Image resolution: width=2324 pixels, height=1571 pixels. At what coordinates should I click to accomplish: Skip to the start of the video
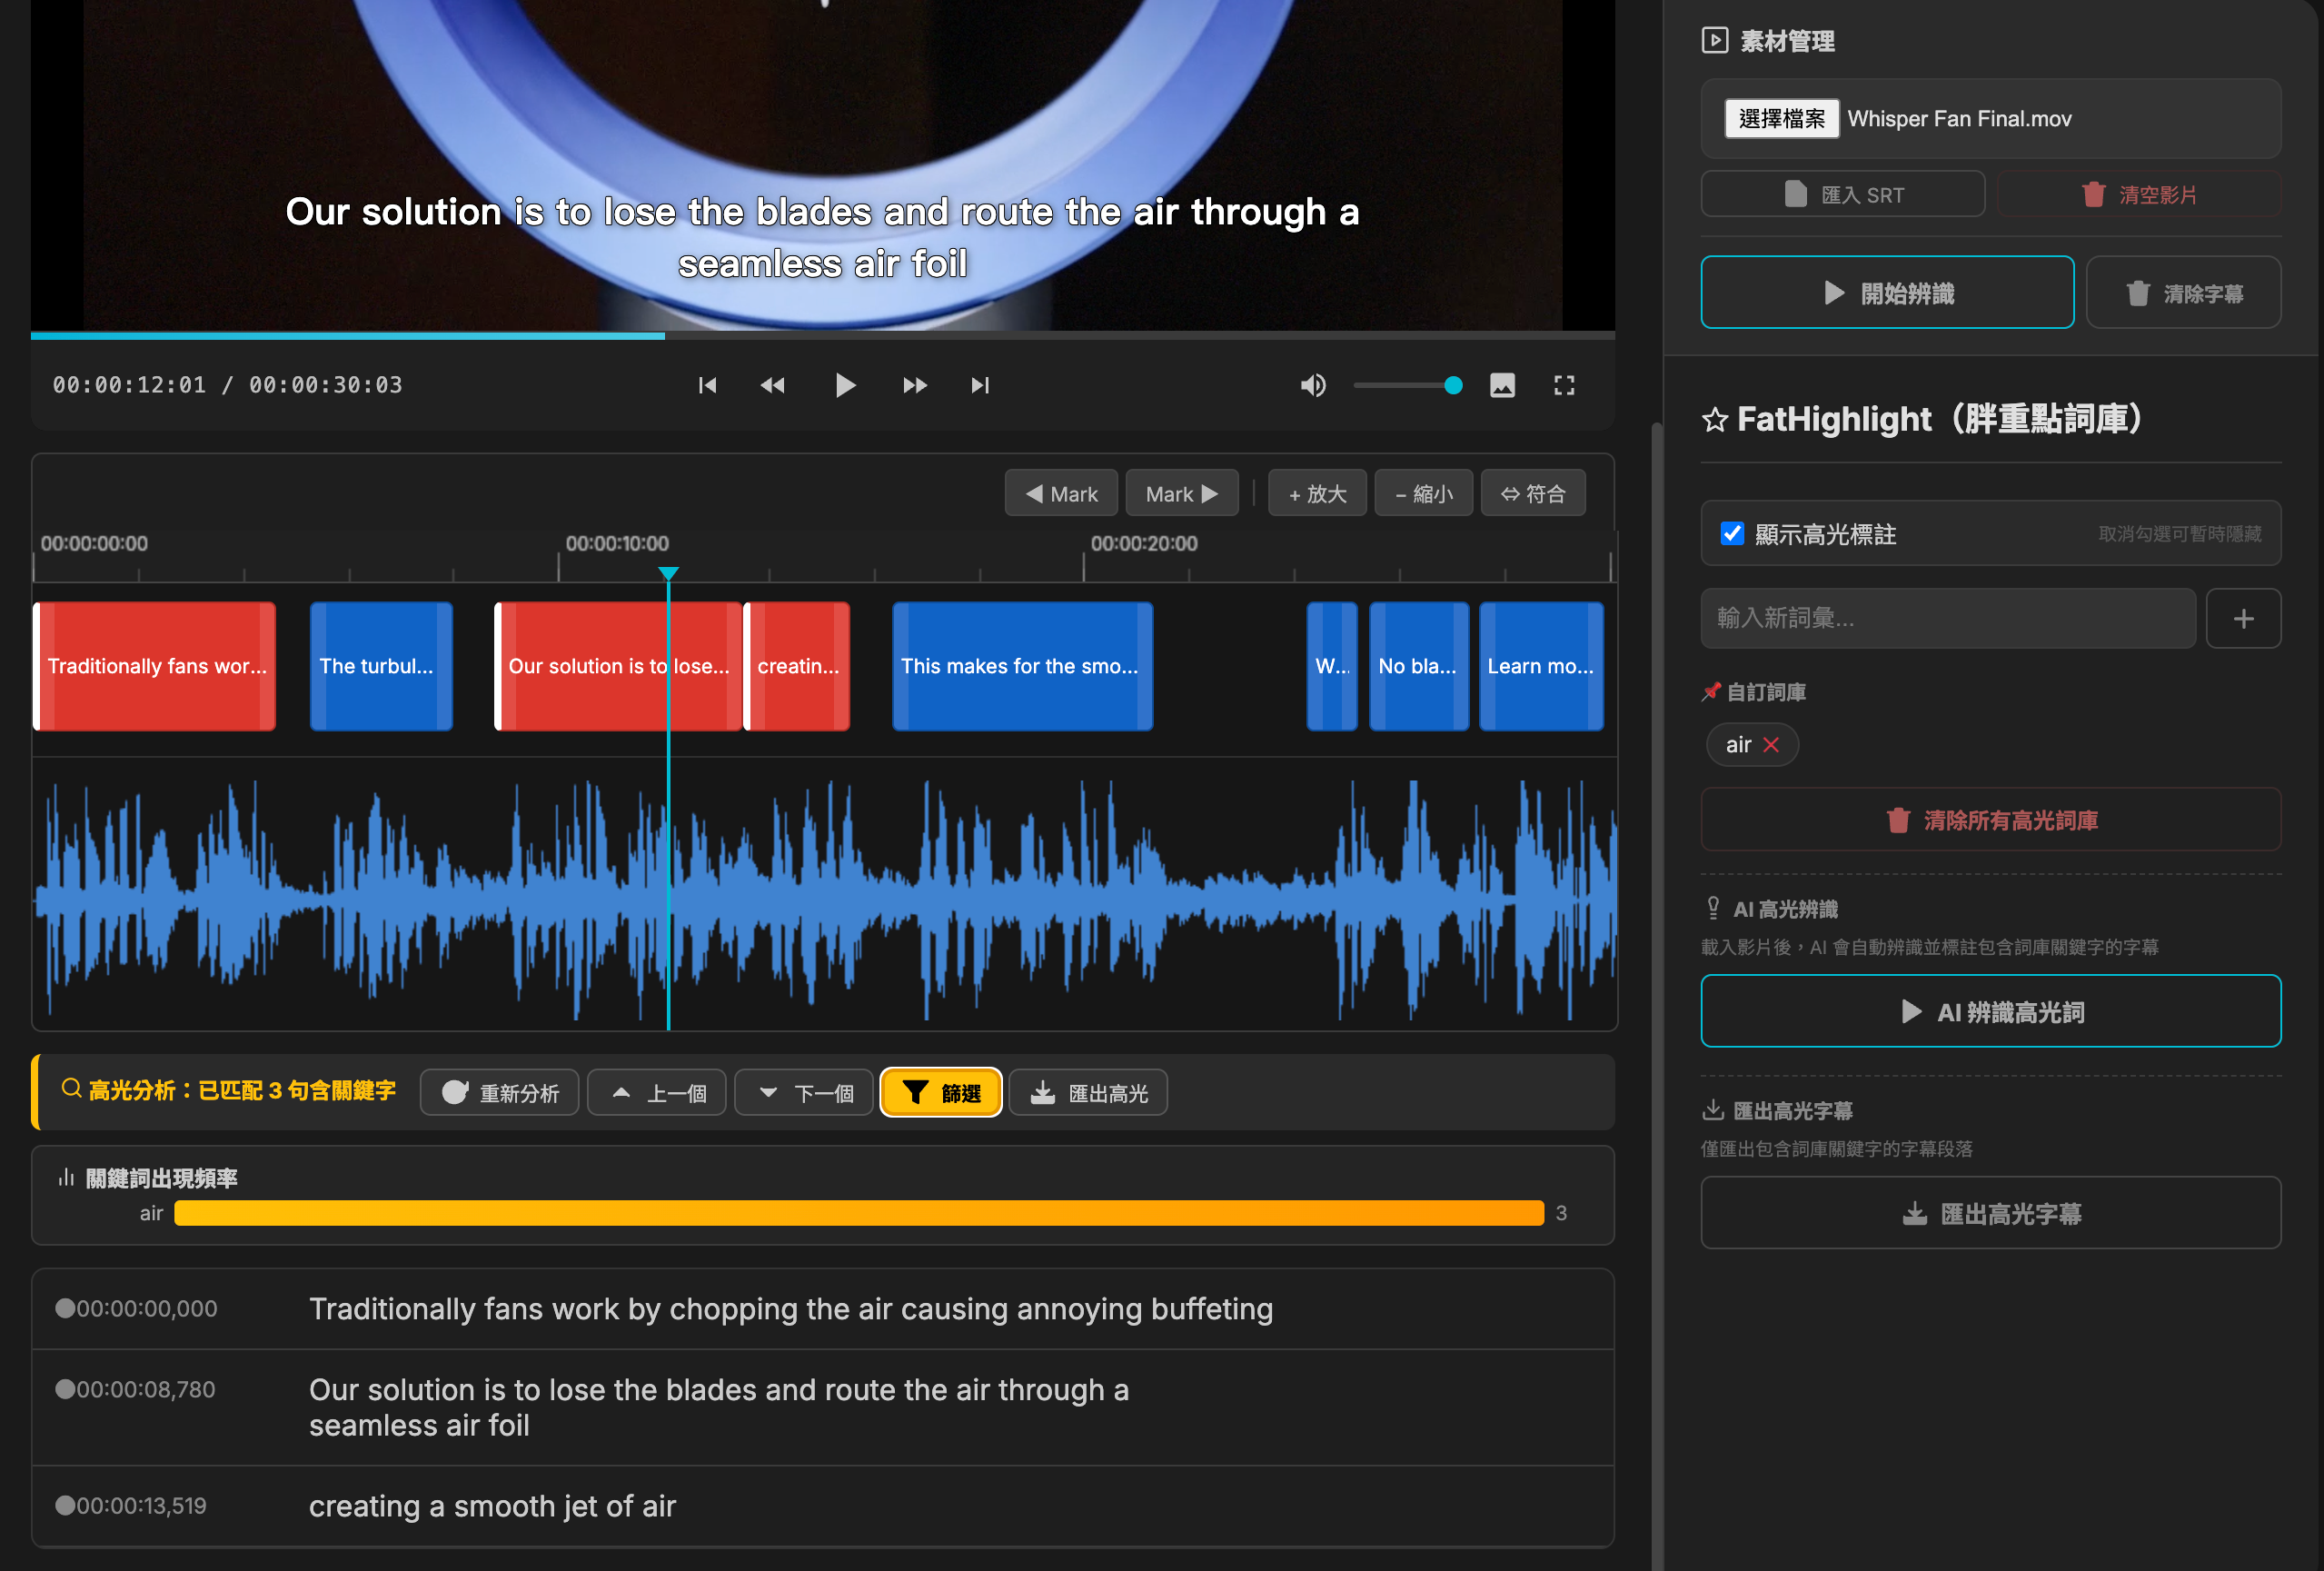pos(707,385)
